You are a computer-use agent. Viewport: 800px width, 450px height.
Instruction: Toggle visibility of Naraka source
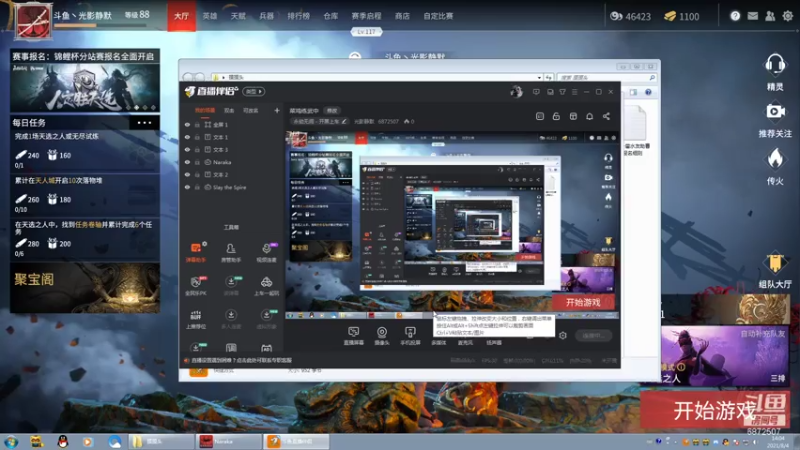click(x=187, y=162)
